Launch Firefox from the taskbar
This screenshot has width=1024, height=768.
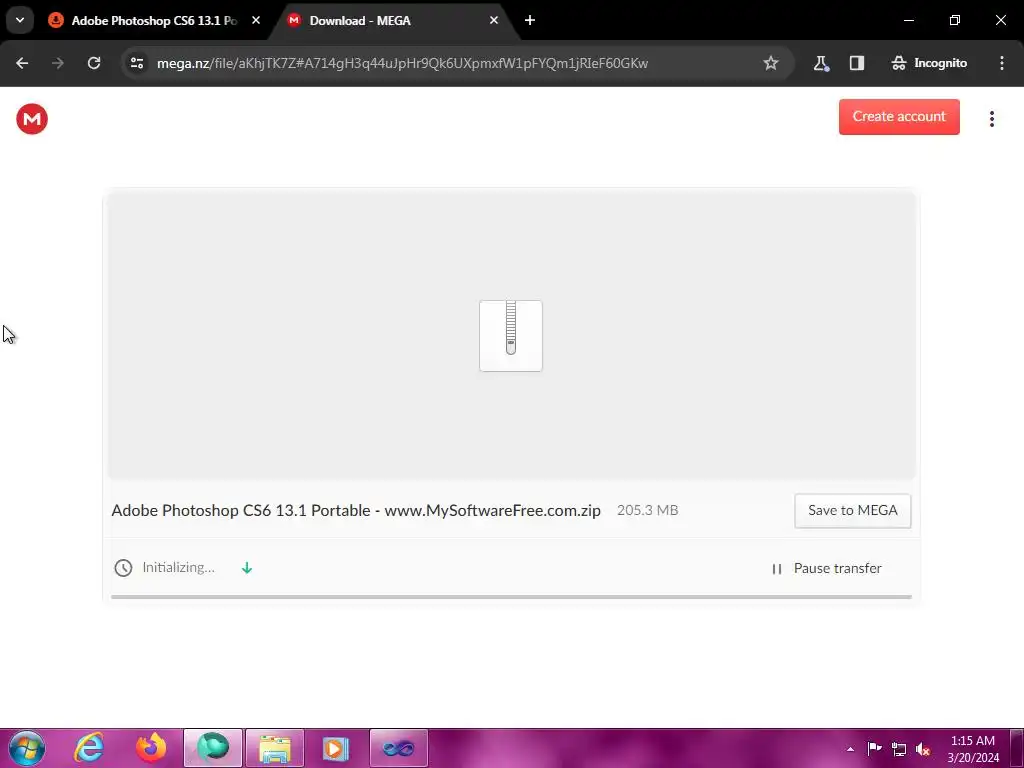pos(151,748)
